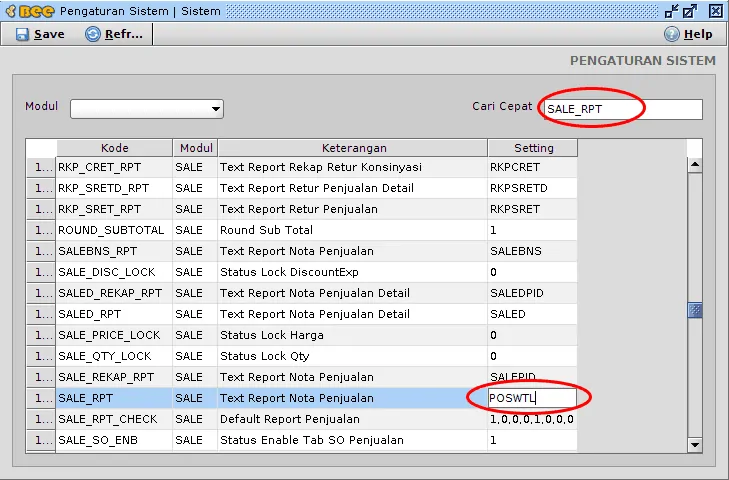Image resolution: width=729 pixels, height=480 pixels.
Task: Select the SALE_PRICE_LOCK code cell
Action: tap(114, 335)
